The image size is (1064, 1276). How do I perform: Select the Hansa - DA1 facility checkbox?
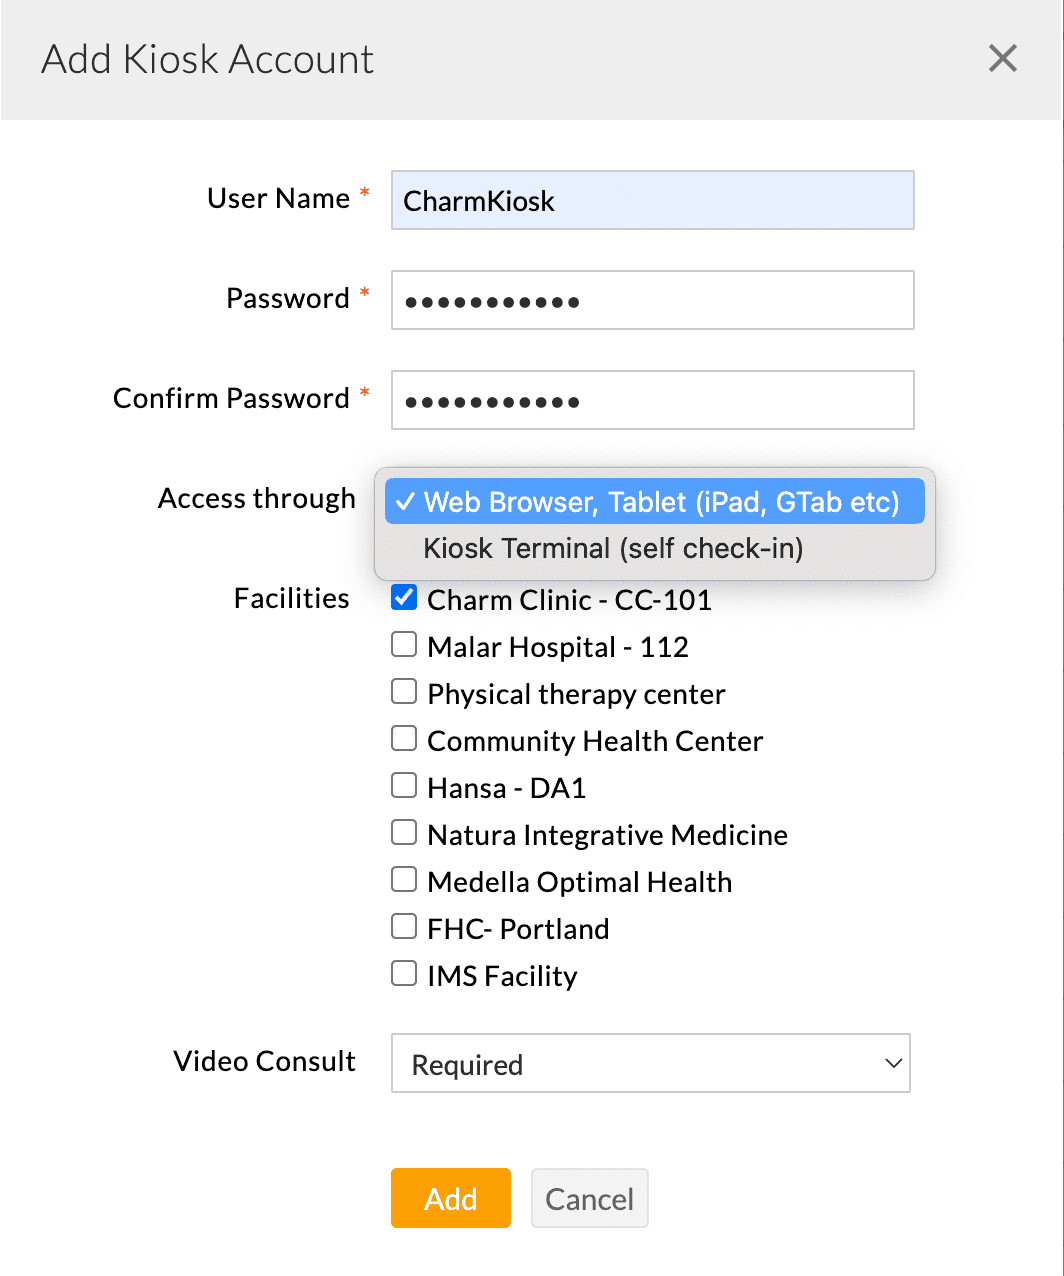(404, 786)
